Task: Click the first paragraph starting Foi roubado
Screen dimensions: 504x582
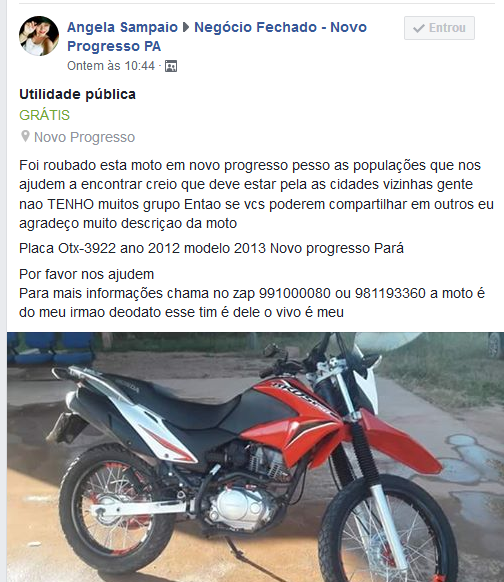Action: (x=256, y=194)
